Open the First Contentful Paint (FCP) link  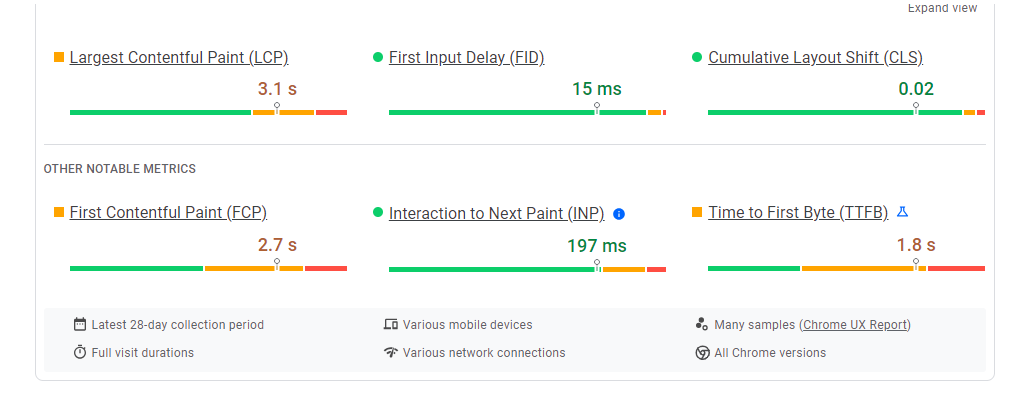[168, 212]
